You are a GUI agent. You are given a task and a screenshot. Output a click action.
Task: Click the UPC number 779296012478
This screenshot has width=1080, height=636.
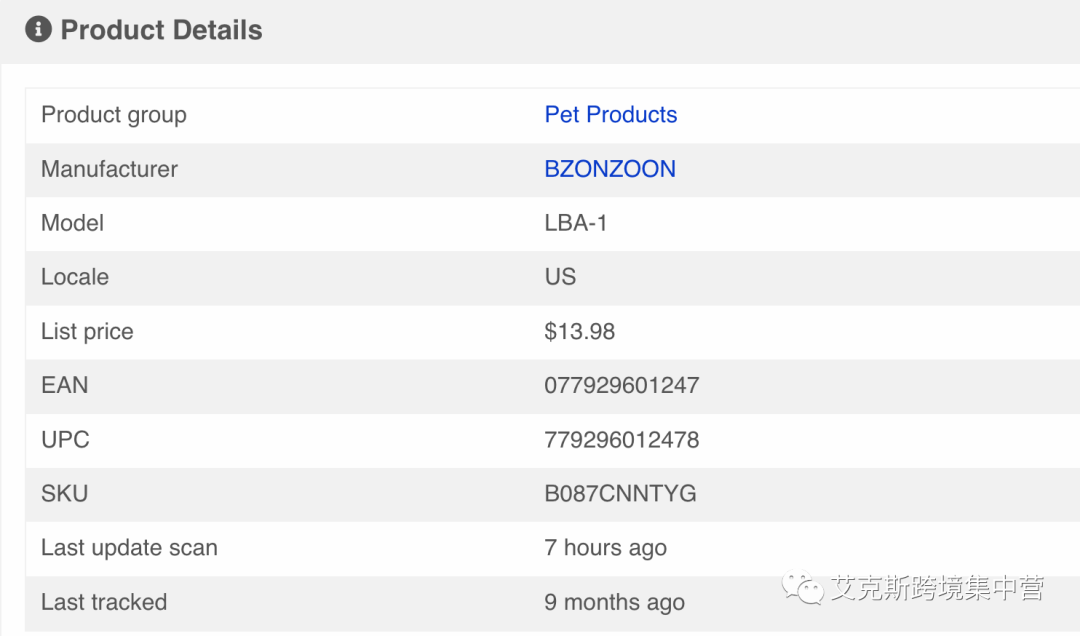click(x=621, y=439)
